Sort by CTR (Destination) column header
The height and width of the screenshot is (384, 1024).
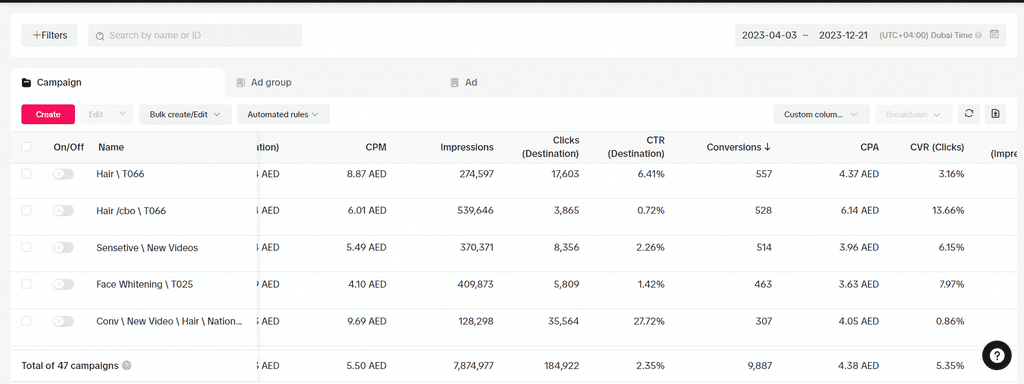click(x=636, y=148)
